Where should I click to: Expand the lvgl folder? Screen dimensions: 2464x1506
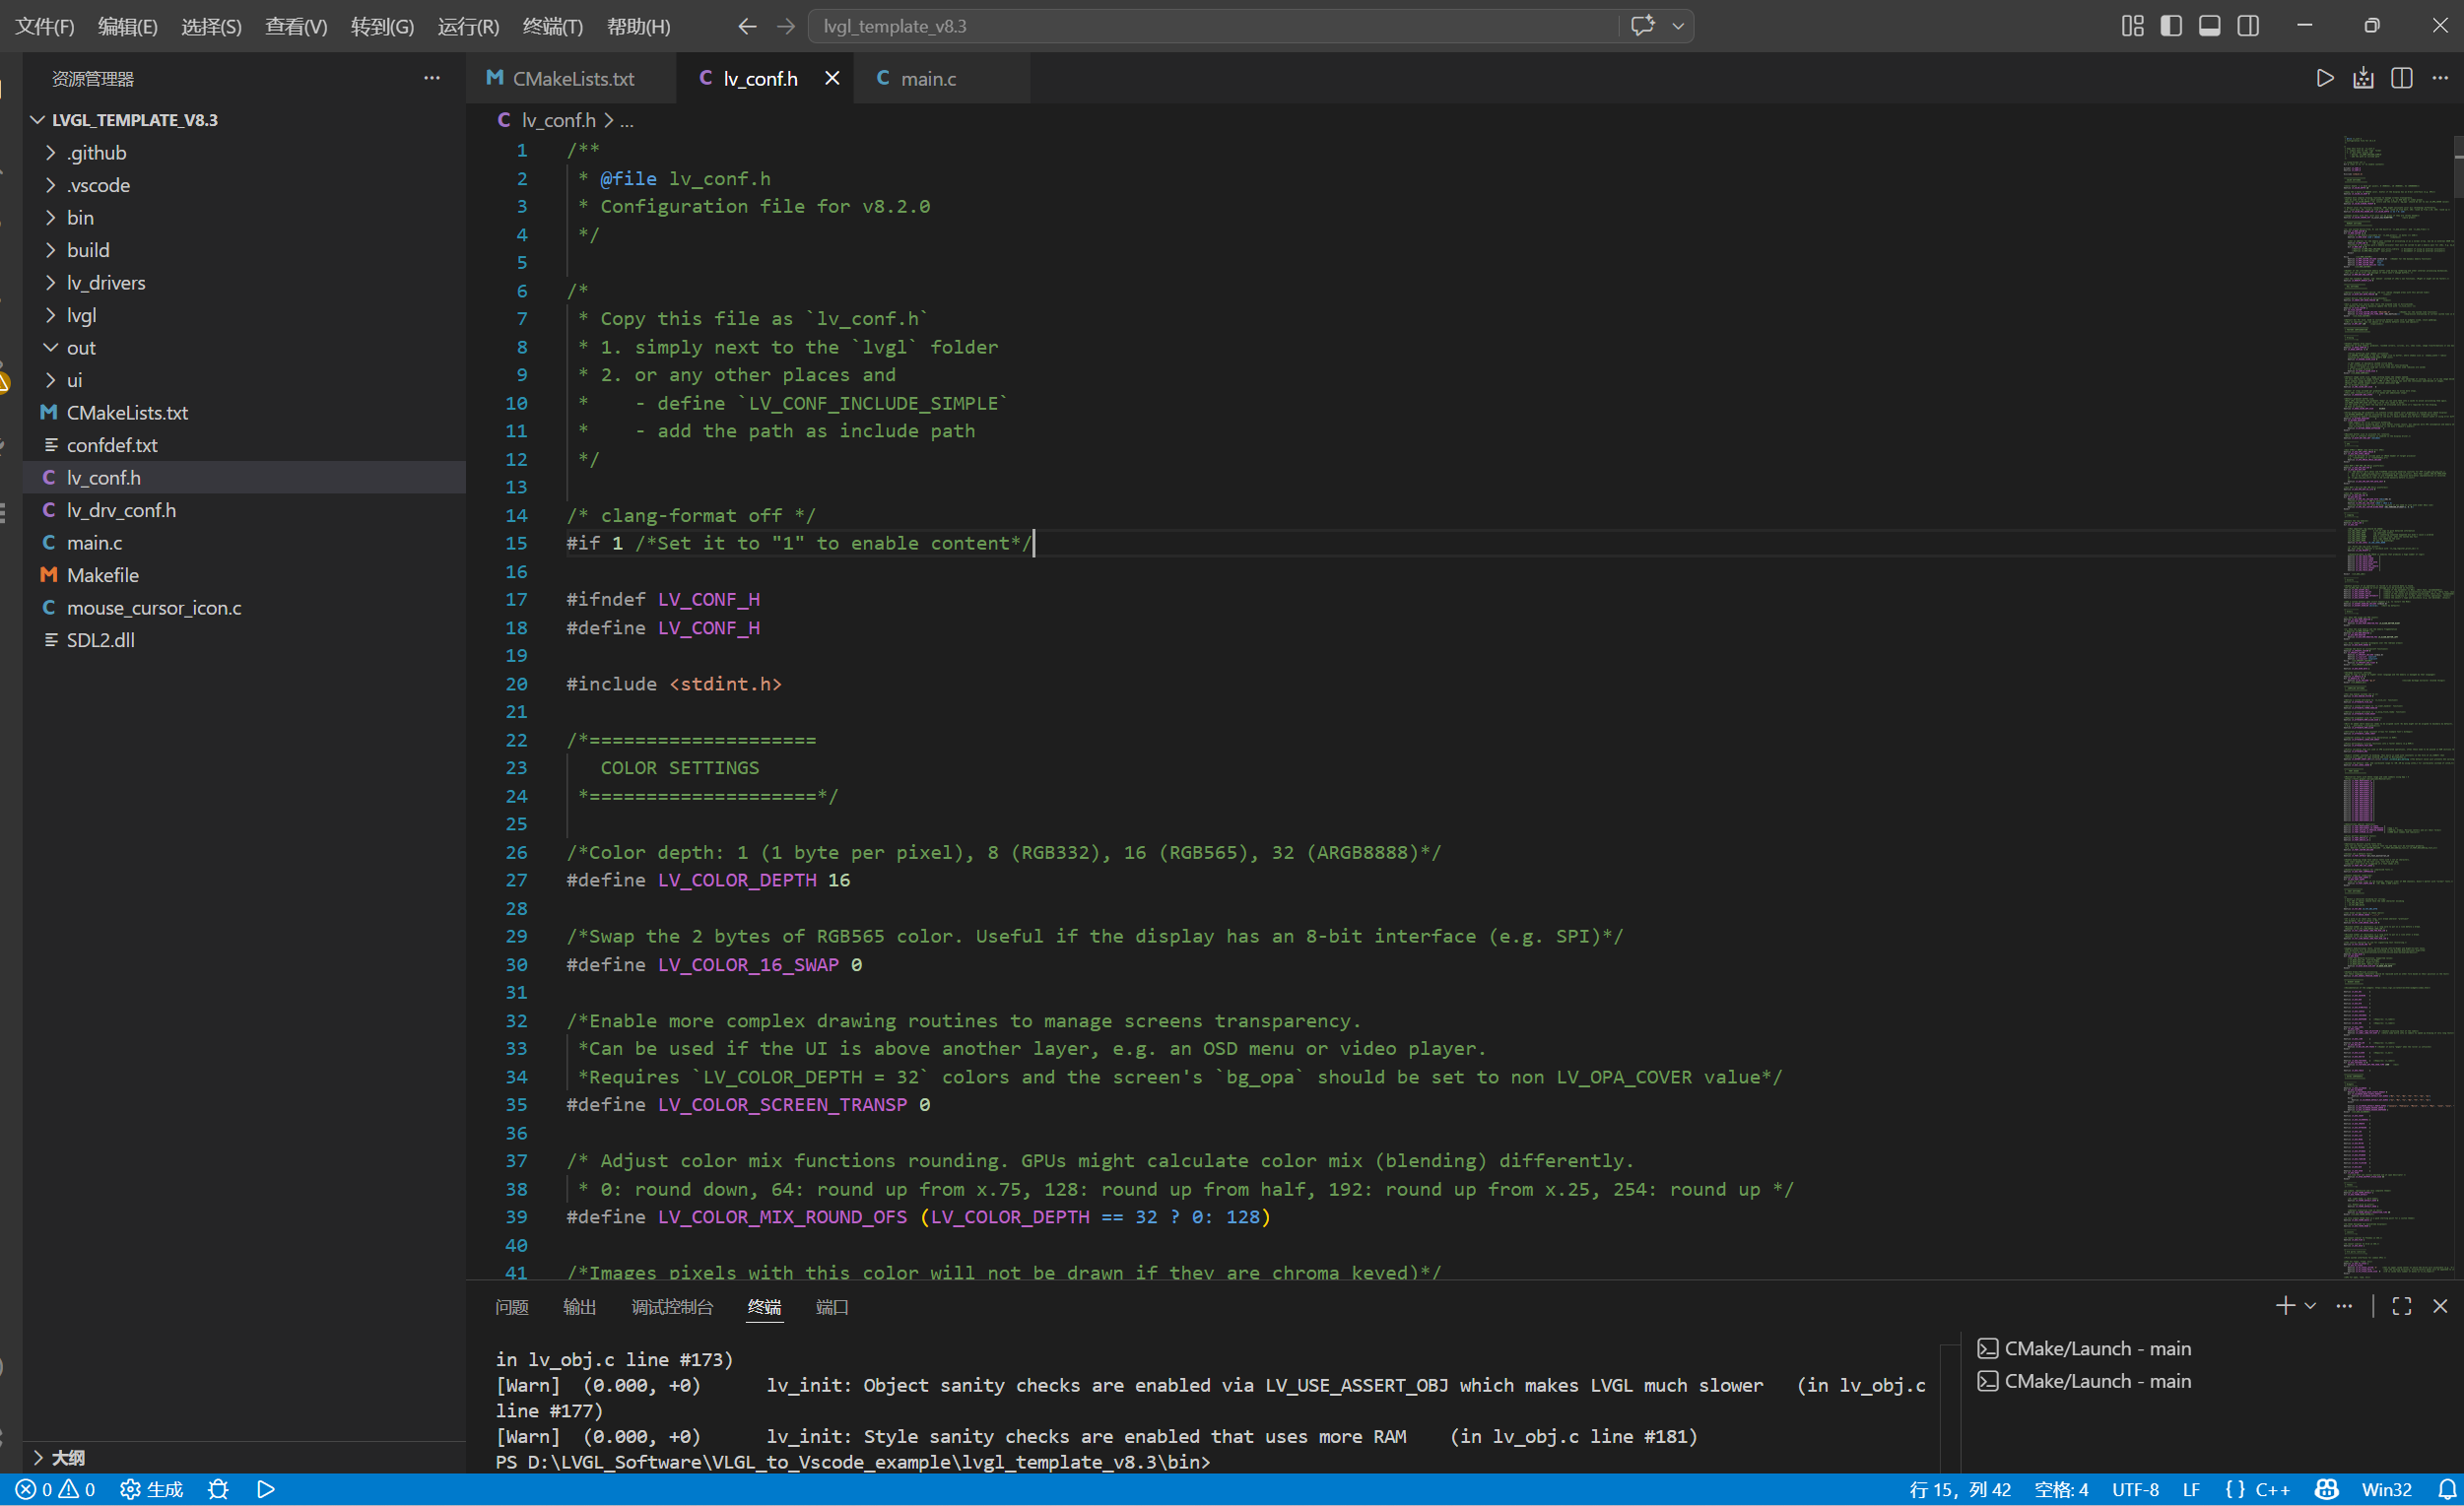244,315
